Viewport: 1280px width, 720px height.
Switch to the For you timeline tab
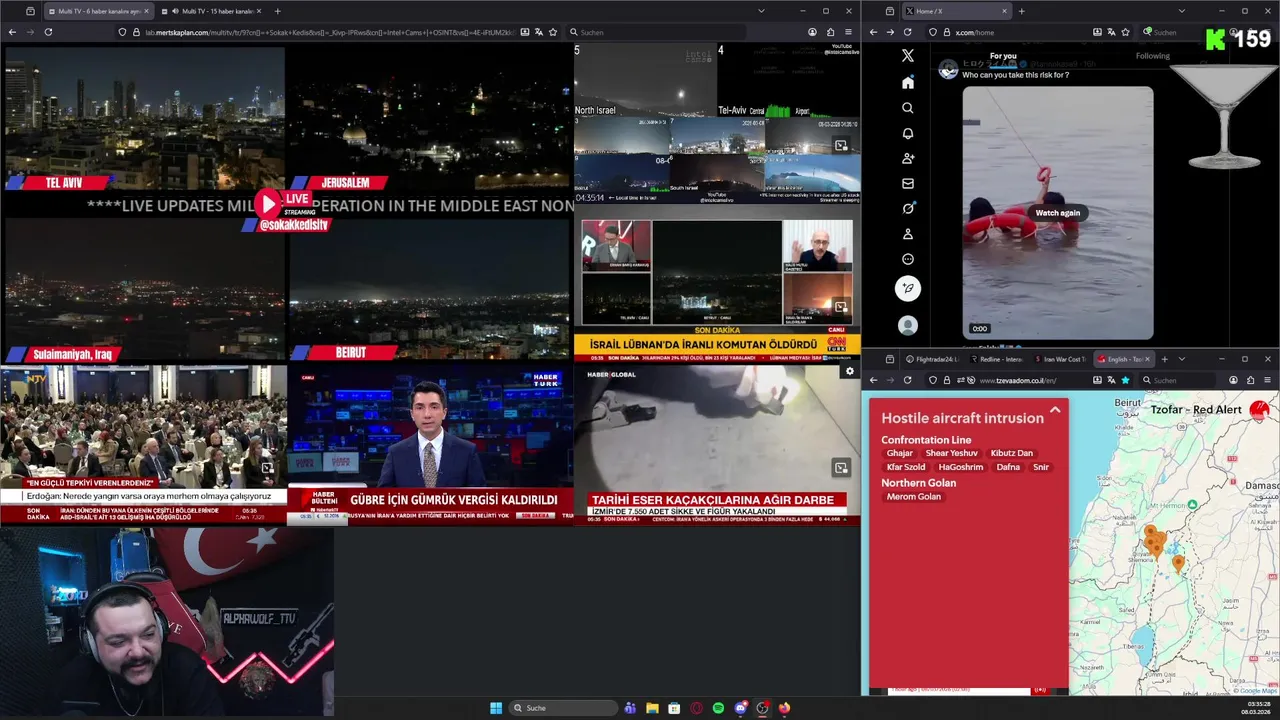1003,56
